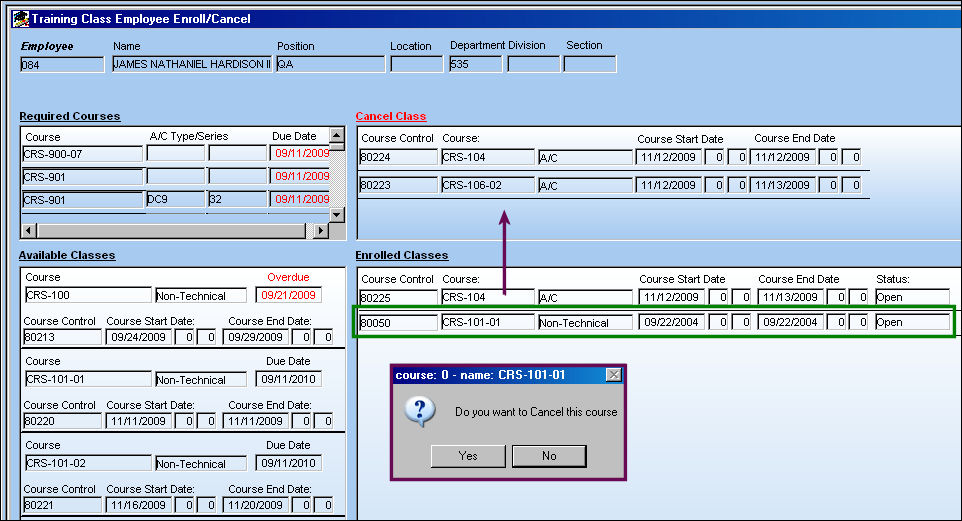
Task: Click right arrow of horizontal scrollbar
Action: (x=321, y=231)
